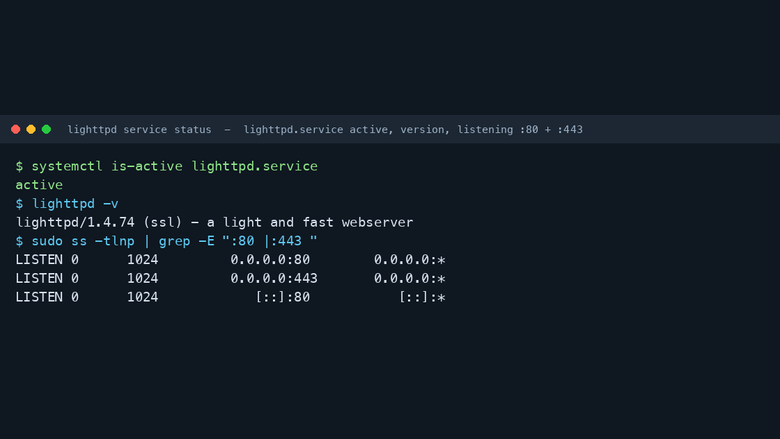Image resolution: width=780 pixels, height=439 pixels.
Task: Click the third LISTEN row's state word
Action: click(x=39, y=297)
